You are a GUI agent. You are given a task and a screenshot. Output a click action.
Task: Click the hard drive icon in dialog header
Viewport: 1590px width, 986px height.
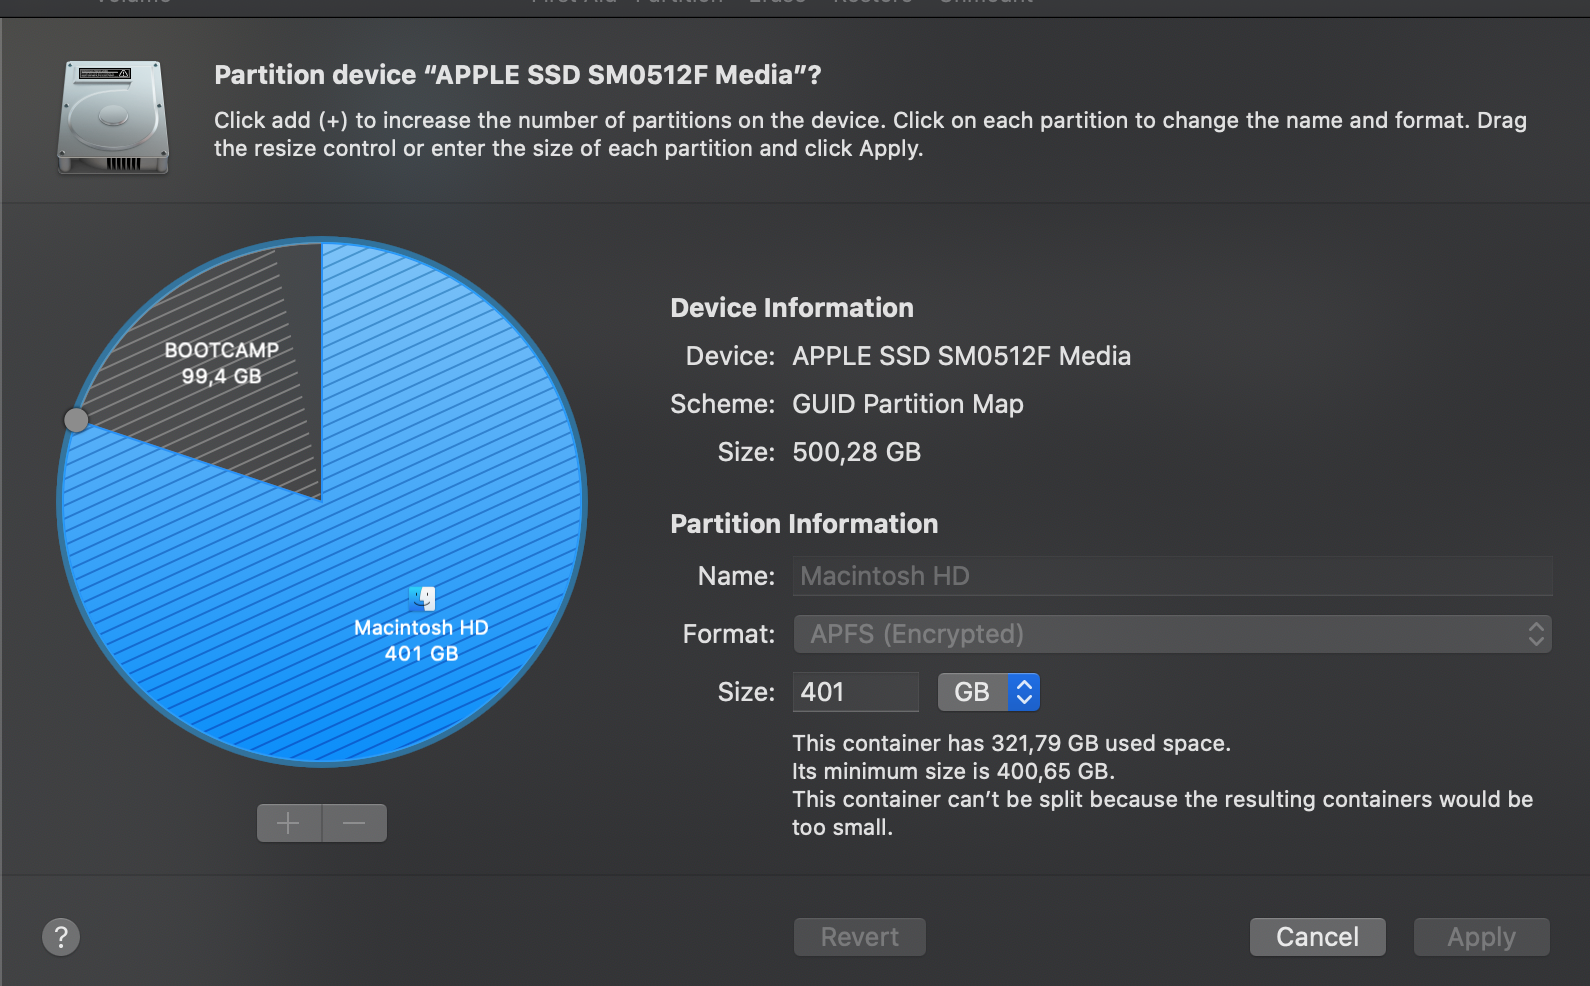pos(113,117)
